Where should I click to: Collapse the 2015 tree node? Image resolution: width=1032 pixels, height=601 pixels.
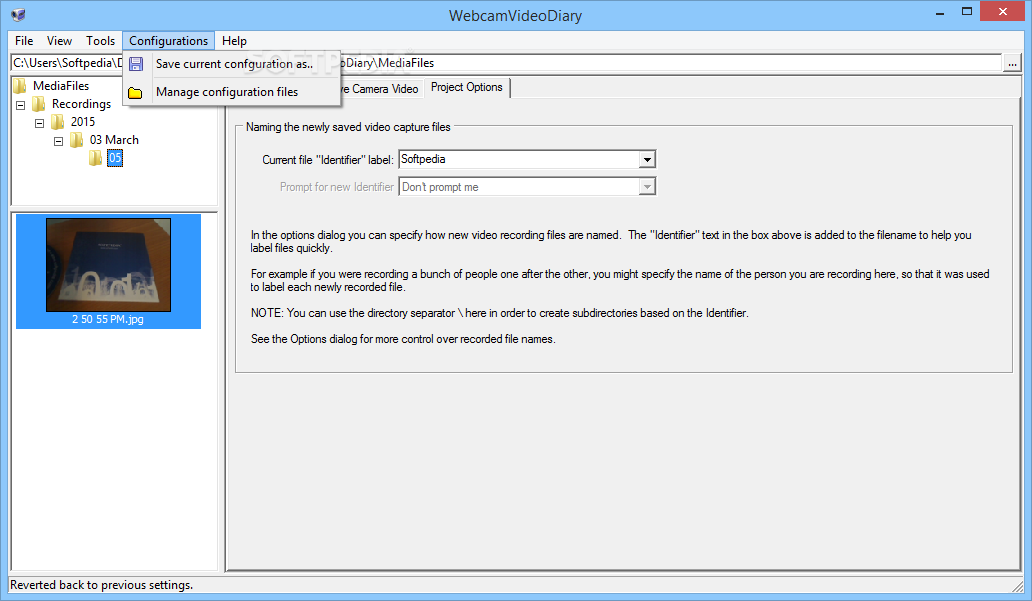(x=39, y=123)
